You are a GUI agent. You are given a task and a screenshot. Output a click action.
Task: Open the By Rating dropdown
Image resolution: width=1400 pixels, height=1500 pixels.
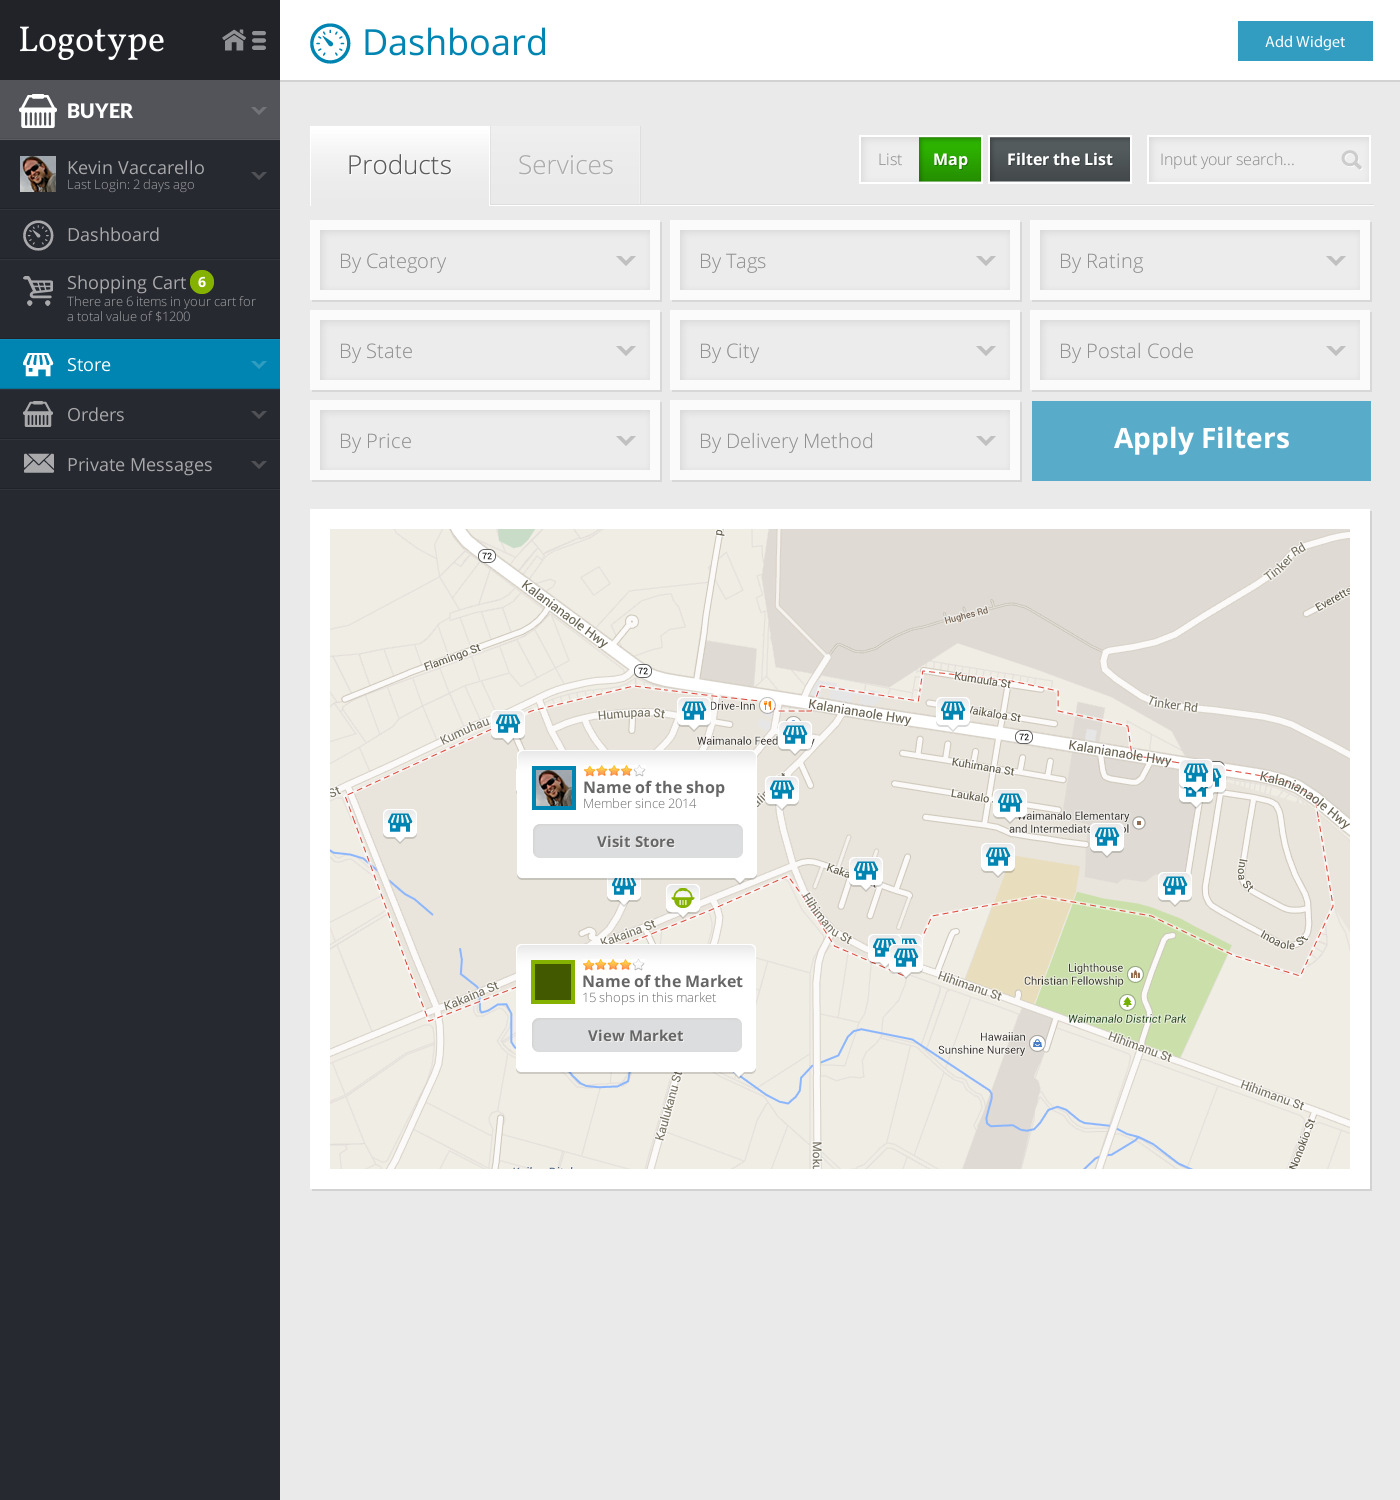(1200, 260)
